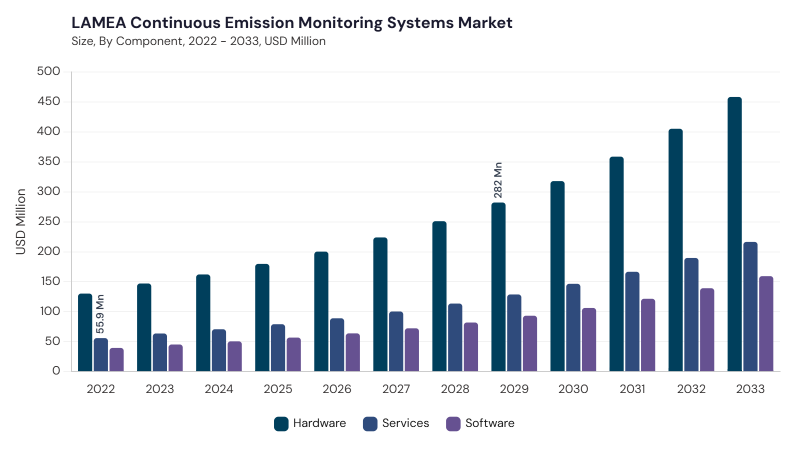Select the 2032 Services bar
Image resolution: width=800 pixels, height=450 pixels.
(x=691, y=314)
